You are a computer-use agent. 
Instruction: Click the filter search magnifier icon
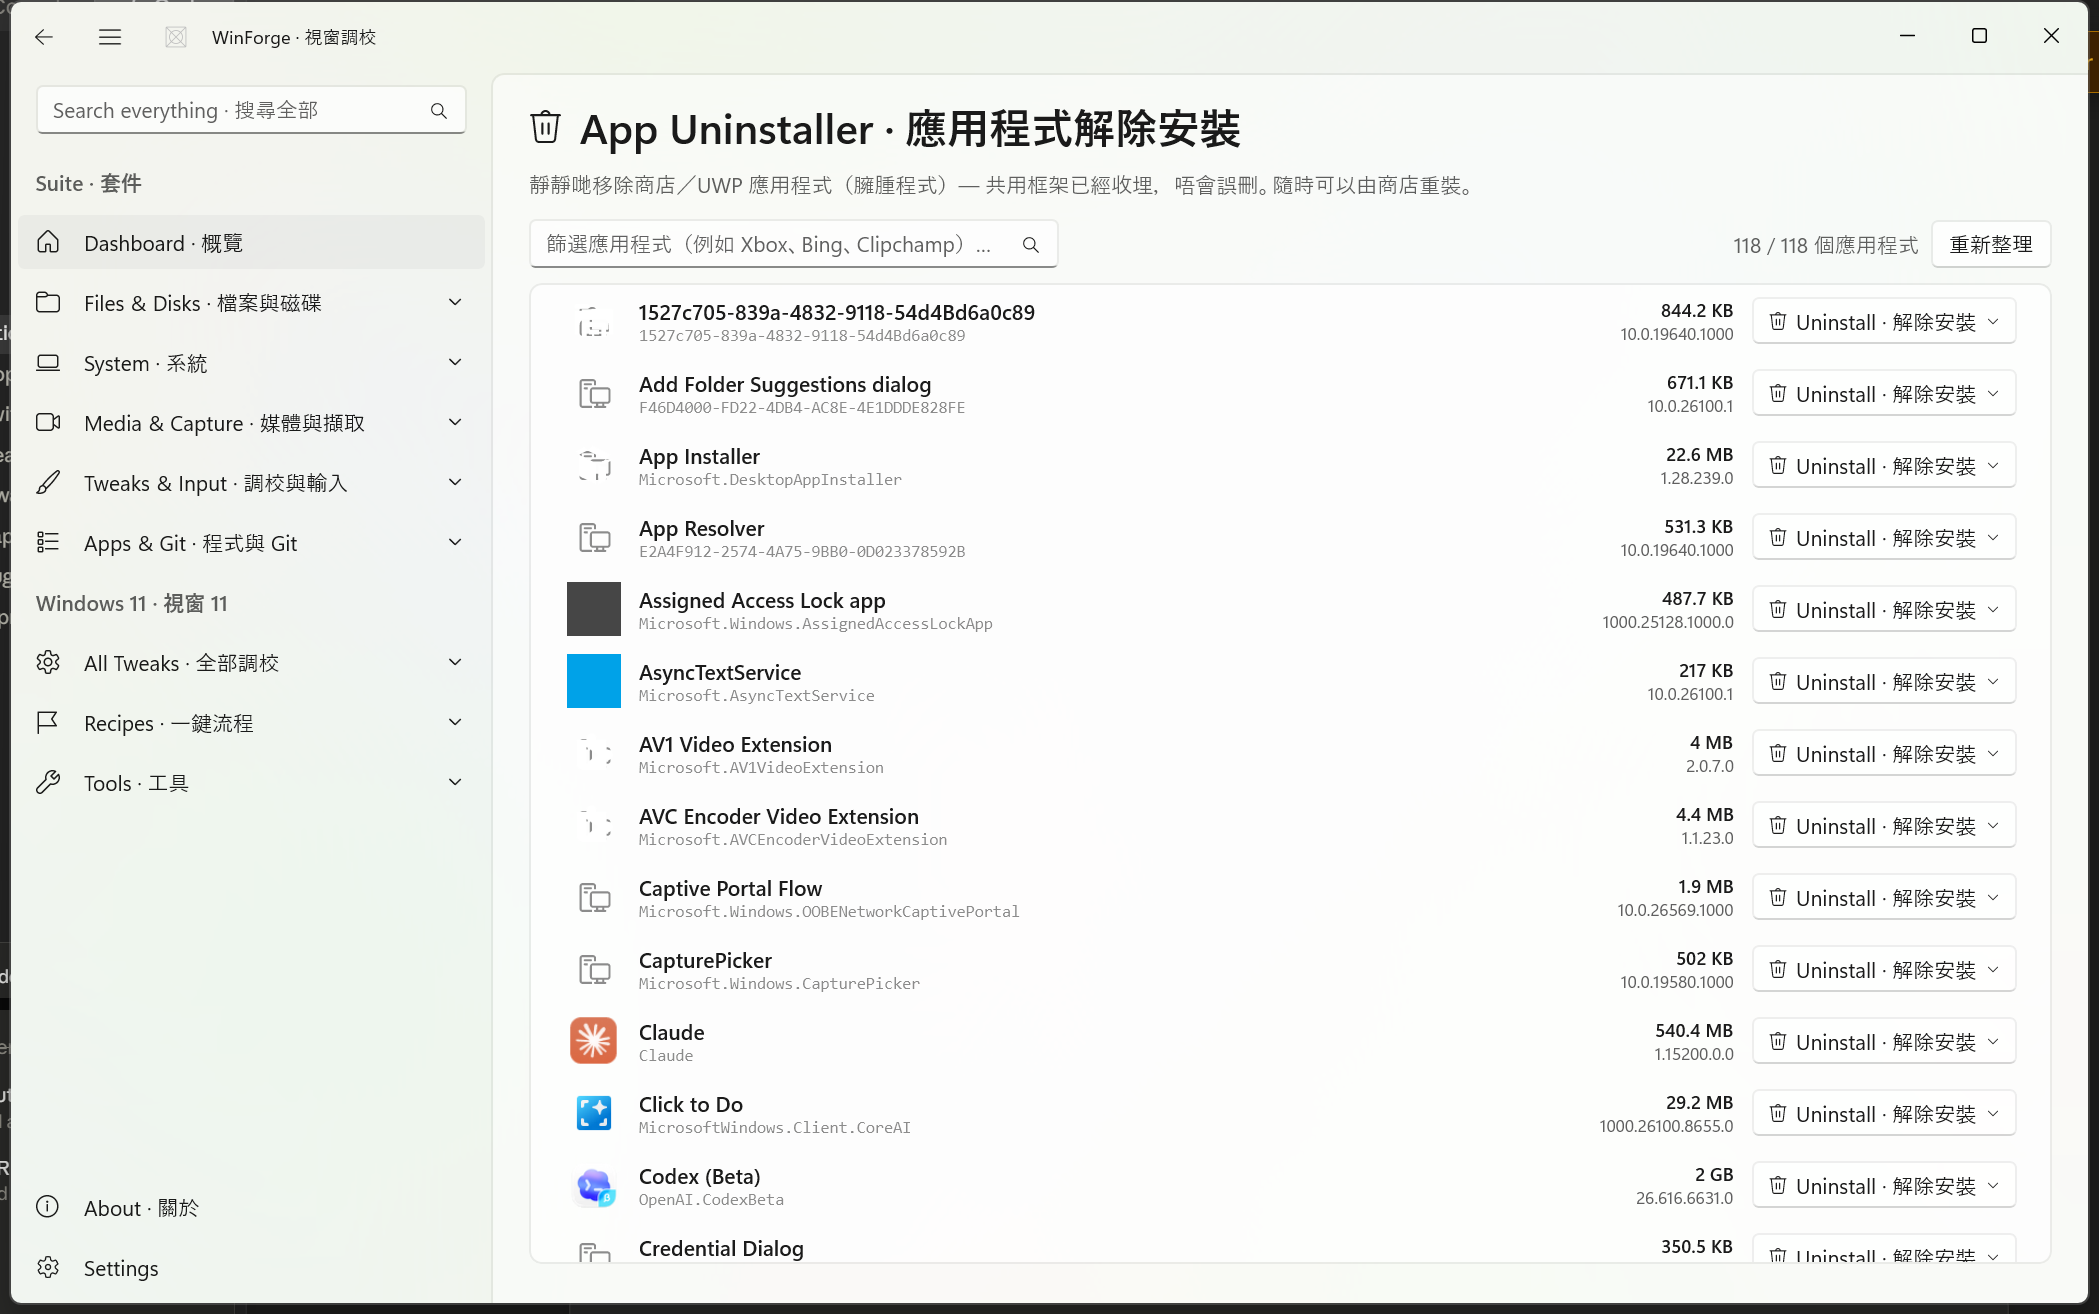click(1031, 245)
